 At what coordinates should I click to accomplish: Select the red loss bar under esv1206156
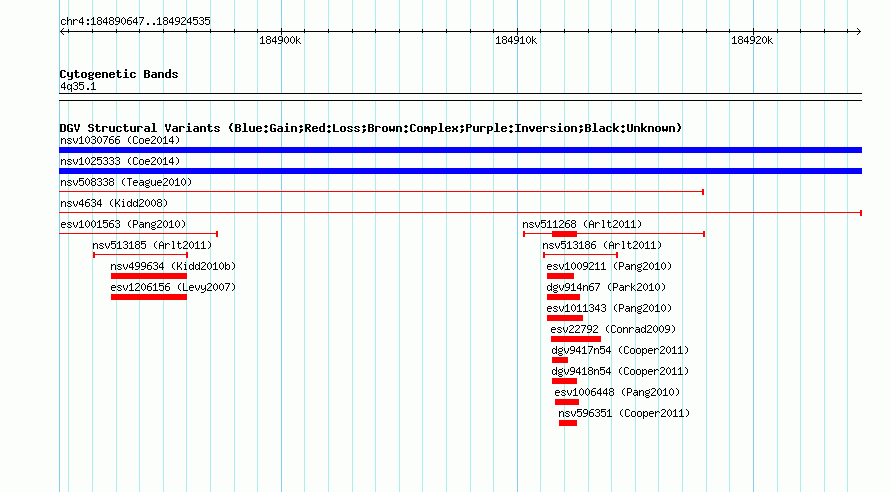click(149, 297)
